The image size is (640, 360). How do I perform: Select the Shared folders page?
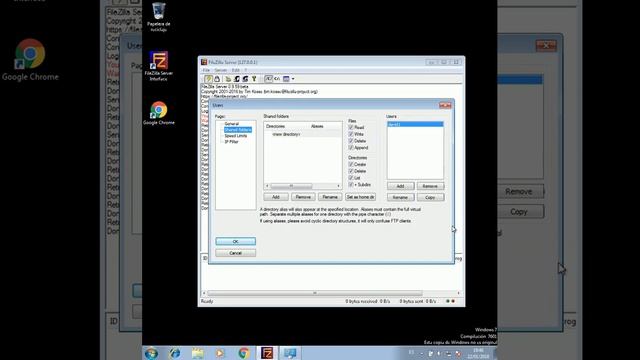[238, 130]
